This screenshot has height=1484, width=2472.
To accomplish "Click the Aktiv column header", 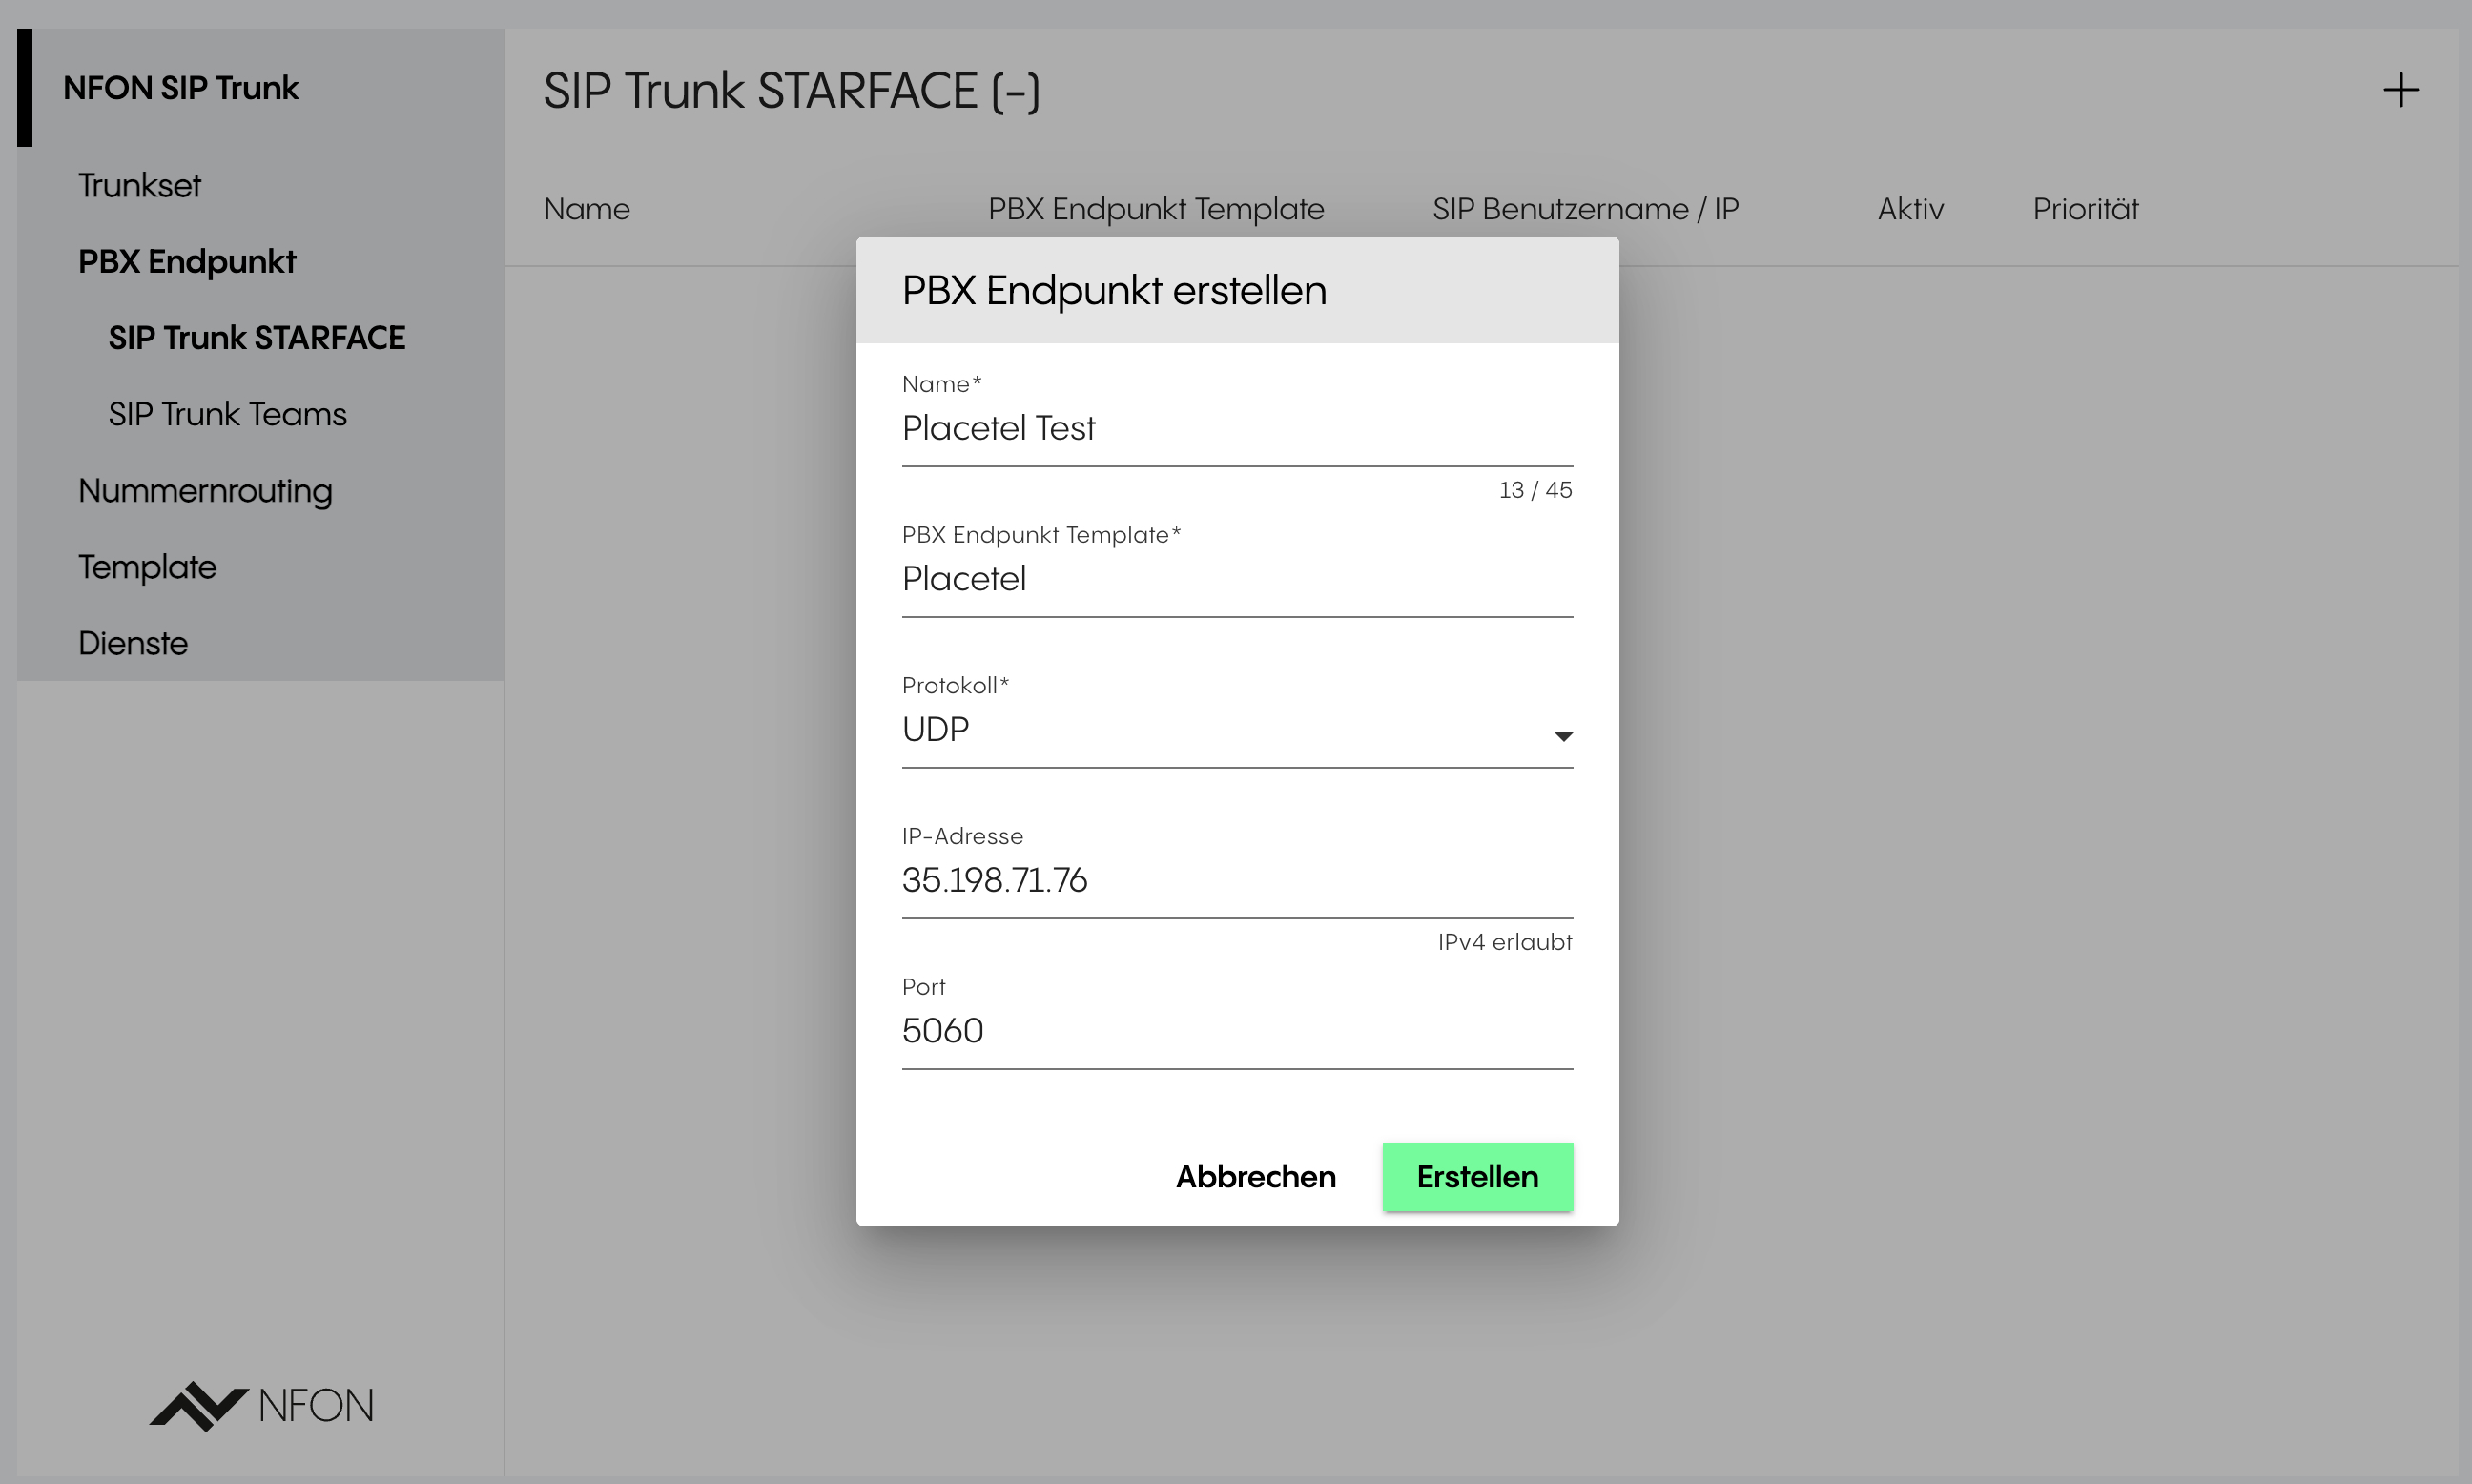I will pyautogui.click(x=1910, y=209).
